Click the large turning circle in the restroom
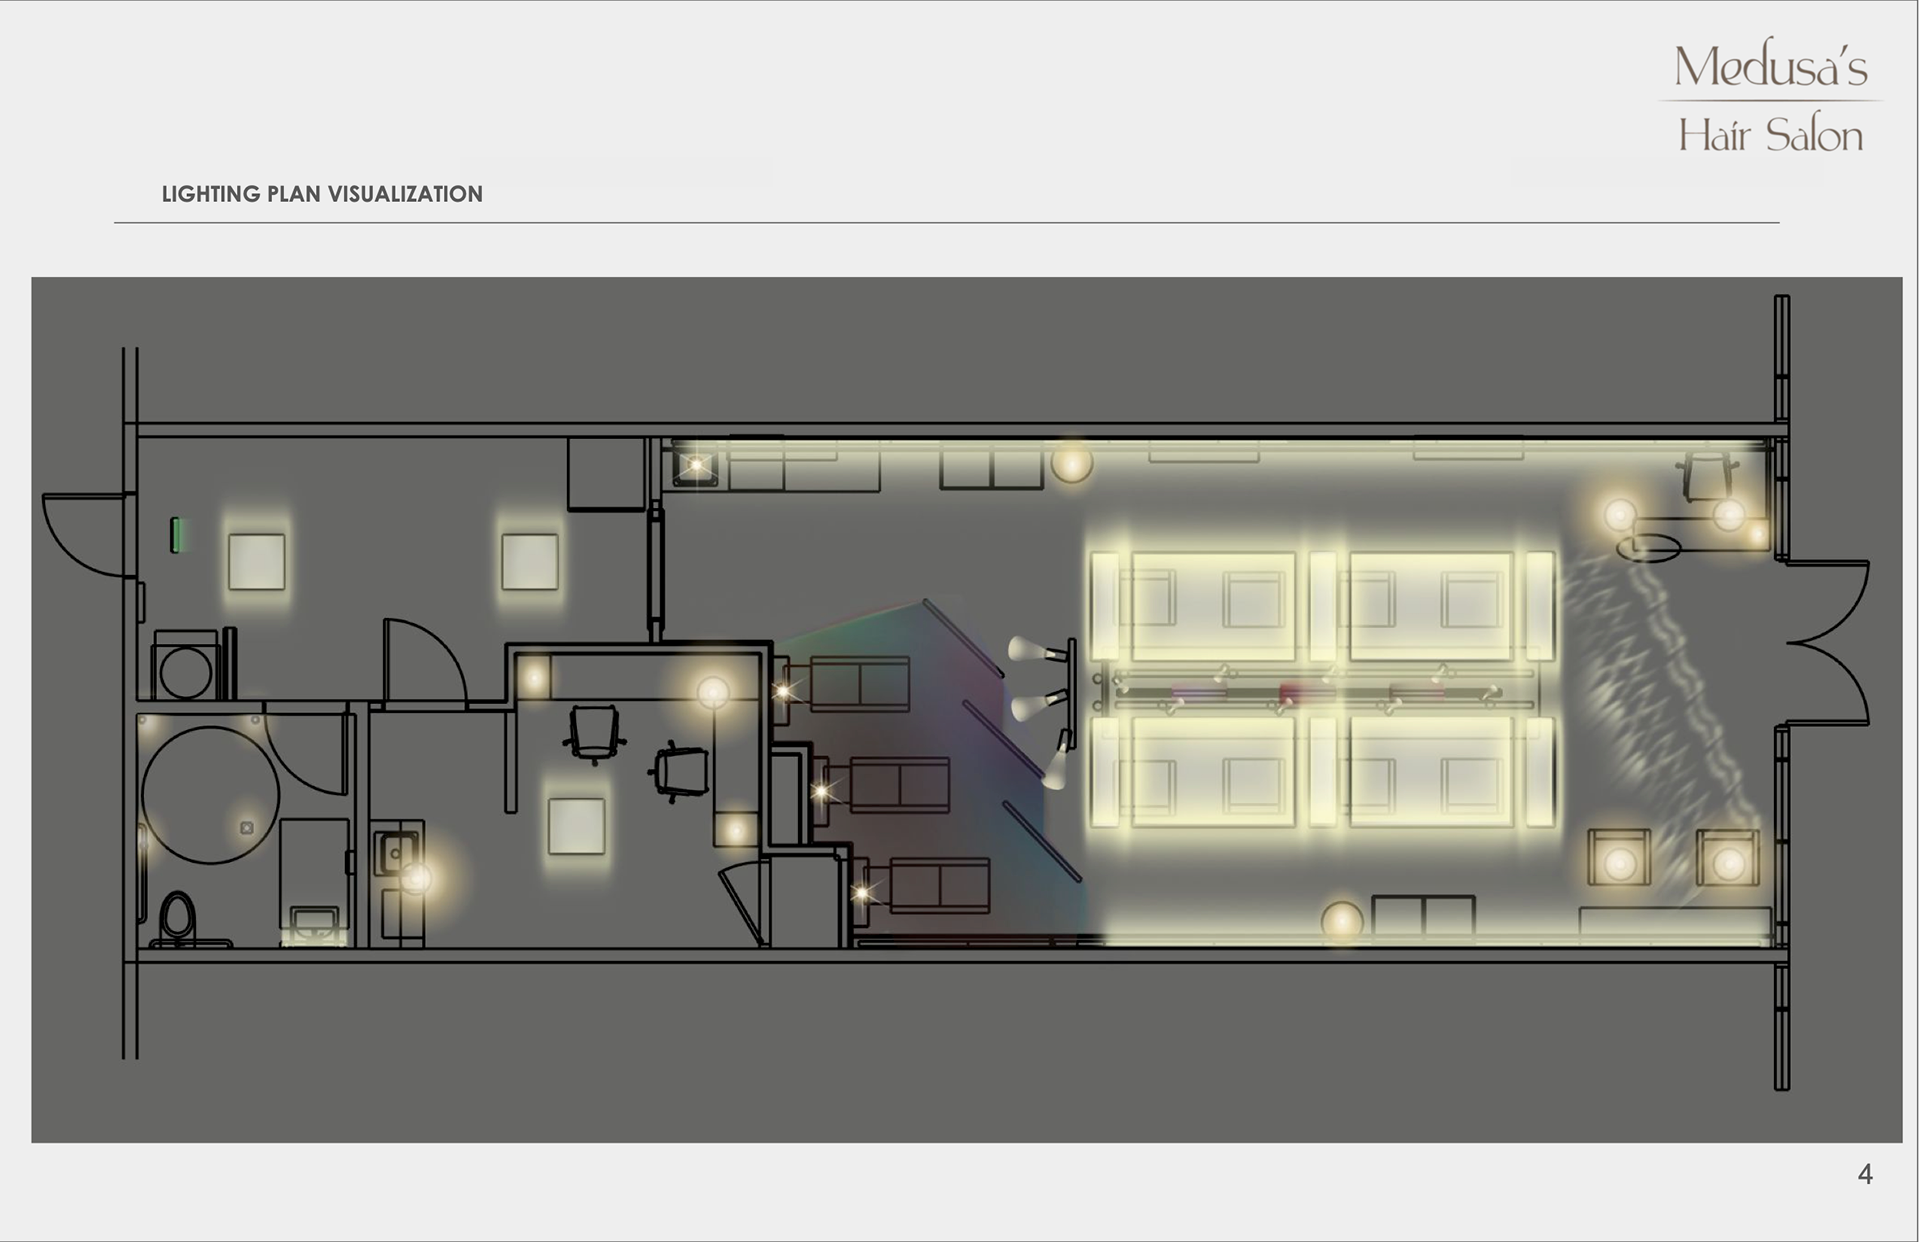The height and width of the screenshot is (1242, 1920). (210, 795)
